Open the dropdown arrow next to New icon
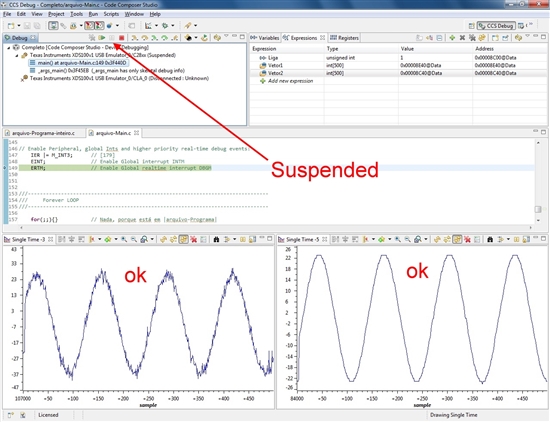The width and height of the screenshot is (550, 422). tap(19, 26)
